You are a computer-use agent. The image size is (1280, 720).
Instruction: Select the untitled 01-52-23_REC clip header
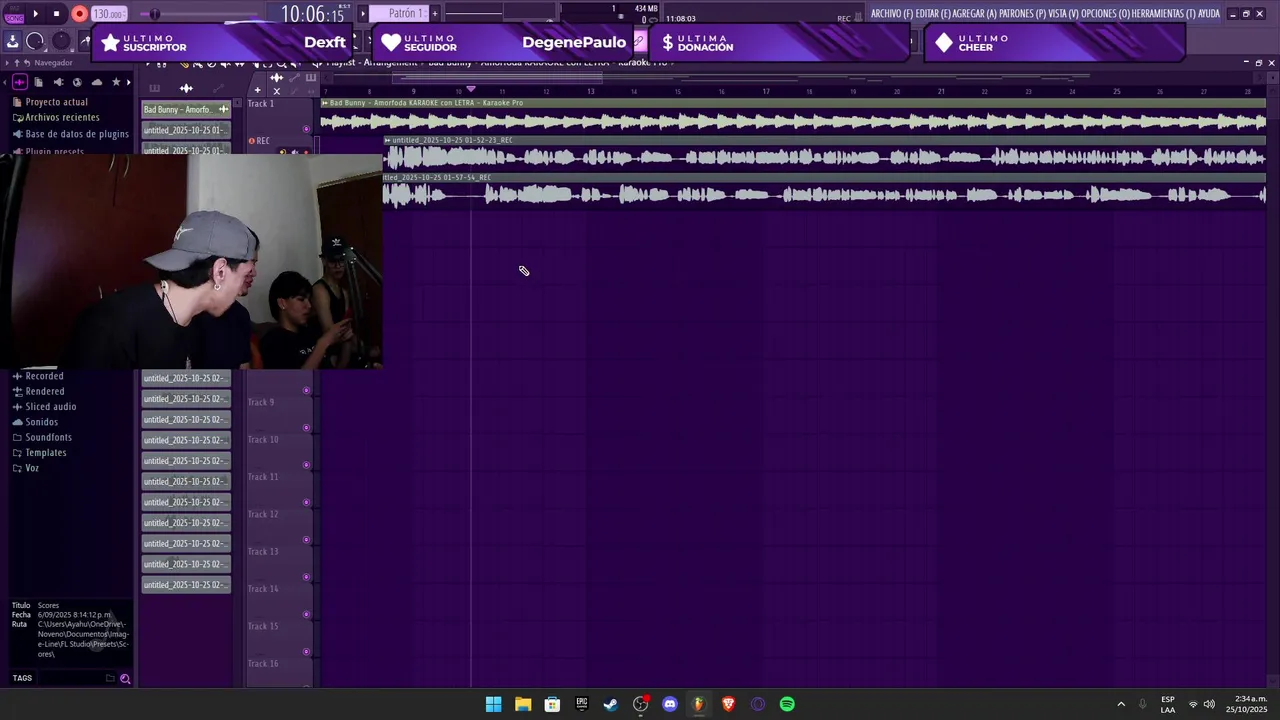(x=825, y=140)
